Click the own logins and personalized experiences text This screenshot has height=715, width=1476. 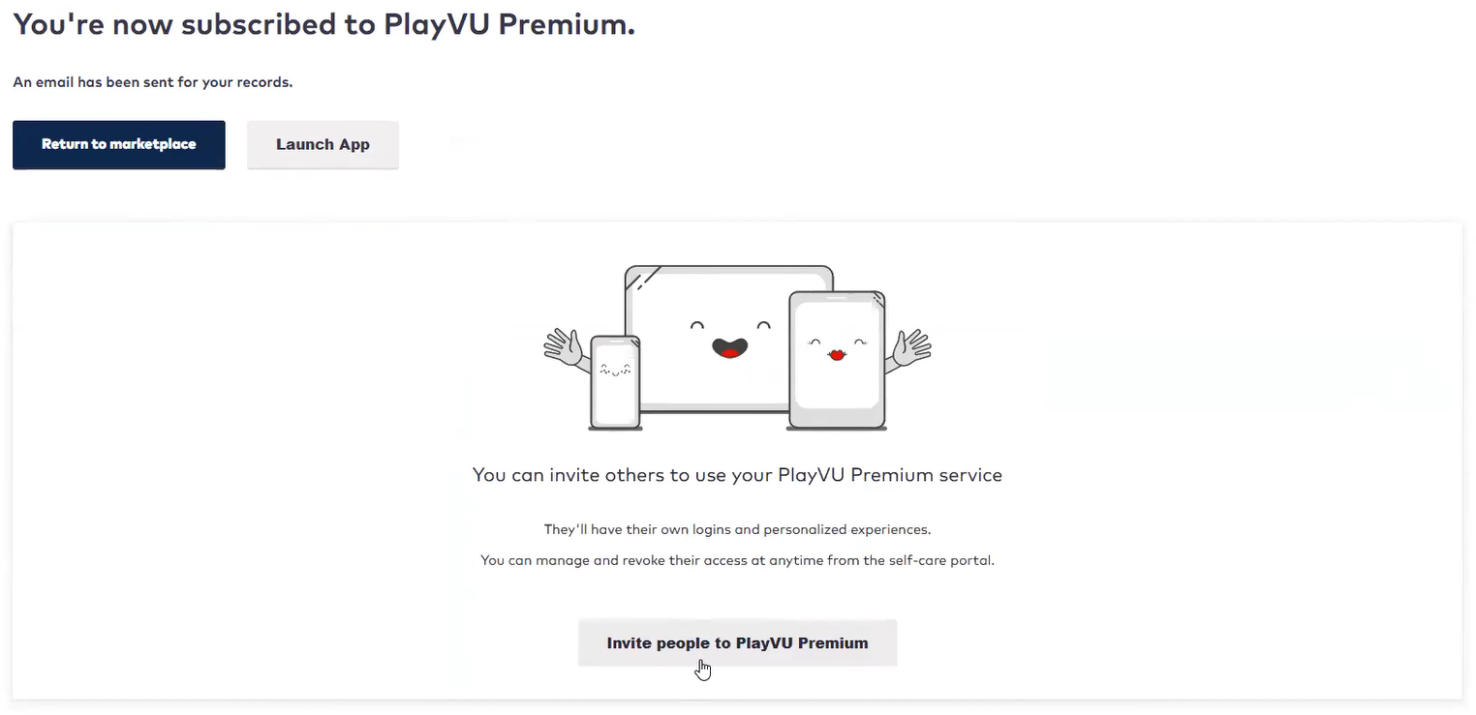pos(737,529)
